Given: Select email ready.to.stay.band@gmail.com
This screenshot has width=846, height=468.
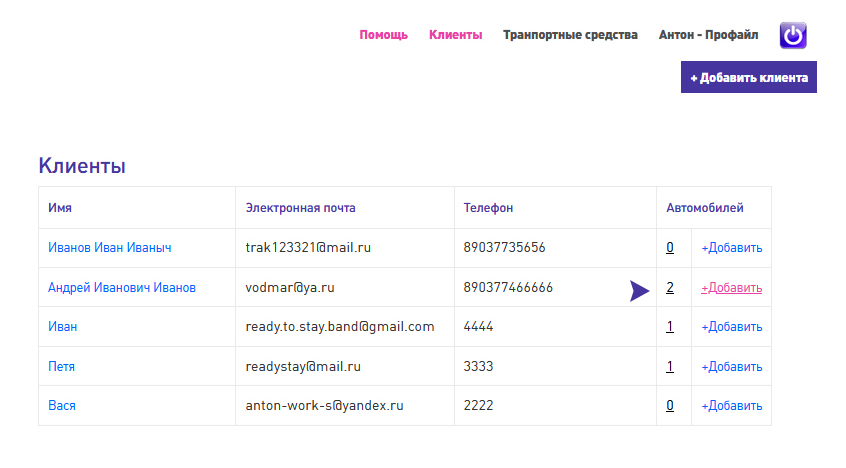Looking at the screenshot, I should [x=340, y=327].
